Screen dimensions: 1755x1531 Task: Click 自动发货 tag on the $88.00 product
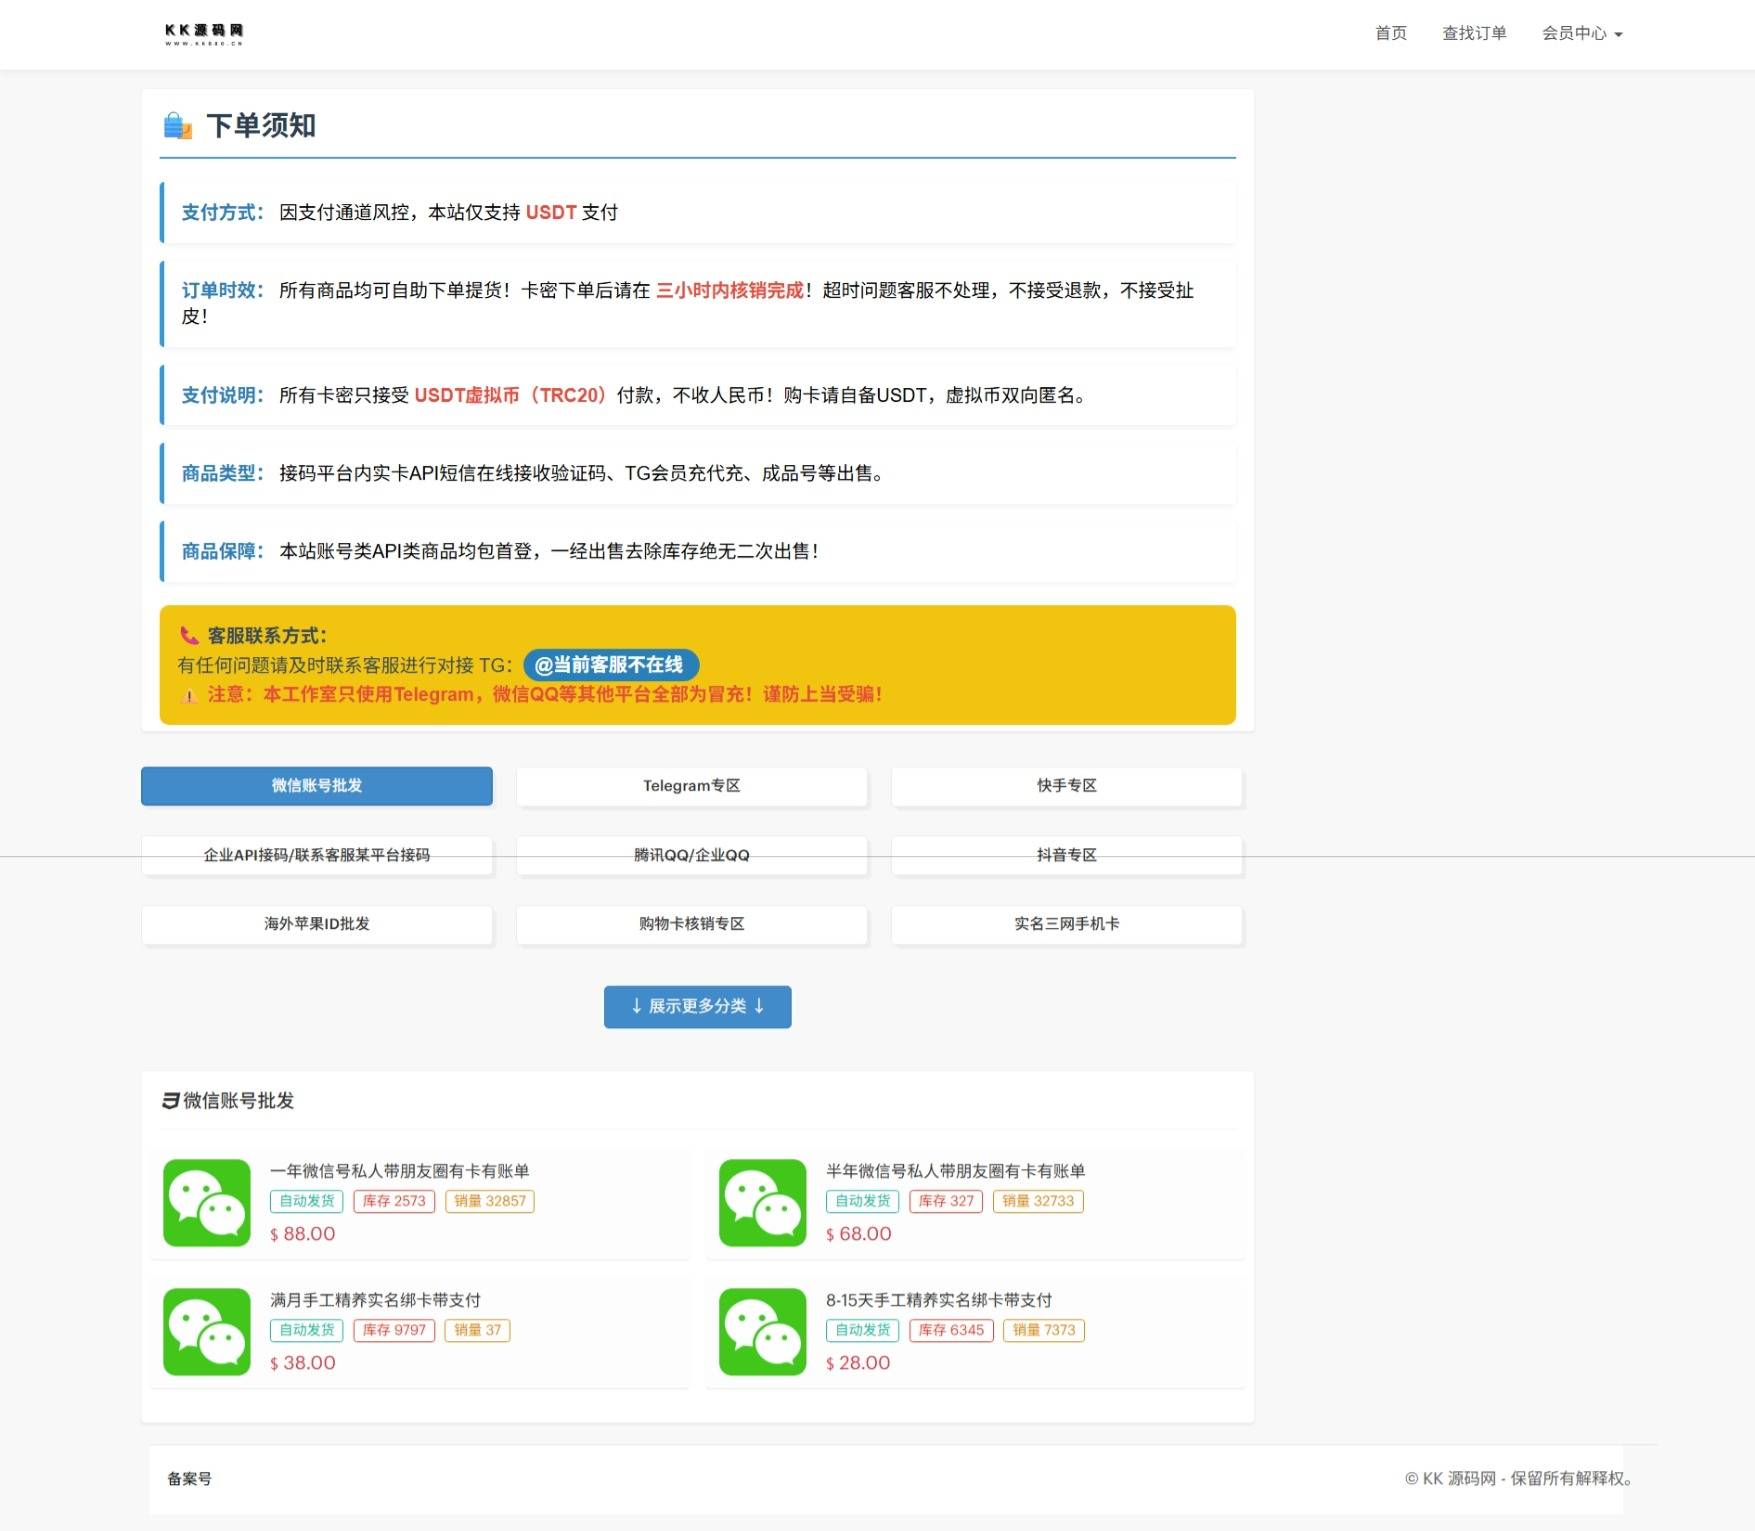pos(307,1201)
